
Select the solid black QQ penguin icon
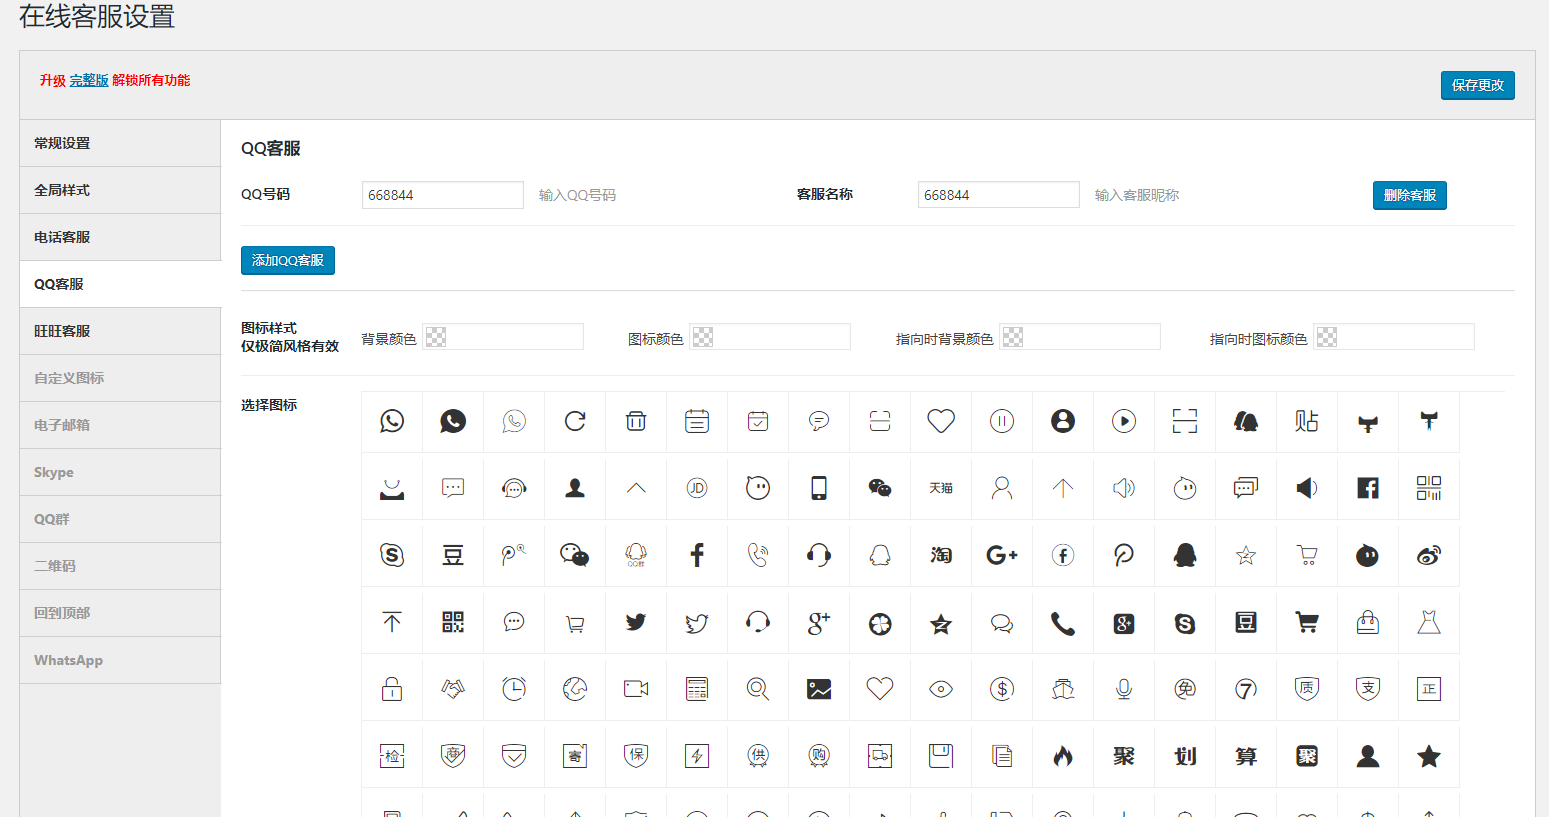pos(1185,555)
